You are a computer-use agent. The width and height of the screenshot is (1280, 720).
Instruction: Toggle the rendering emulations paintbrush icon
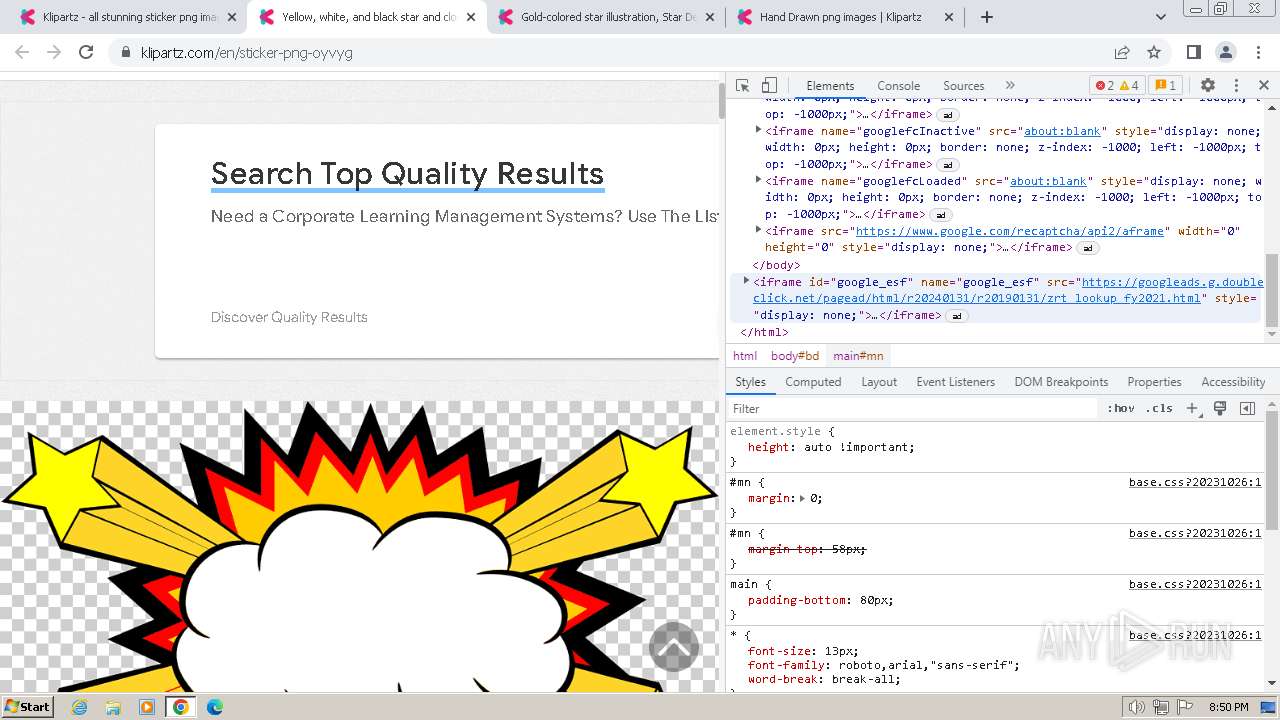click(1220, 408)
